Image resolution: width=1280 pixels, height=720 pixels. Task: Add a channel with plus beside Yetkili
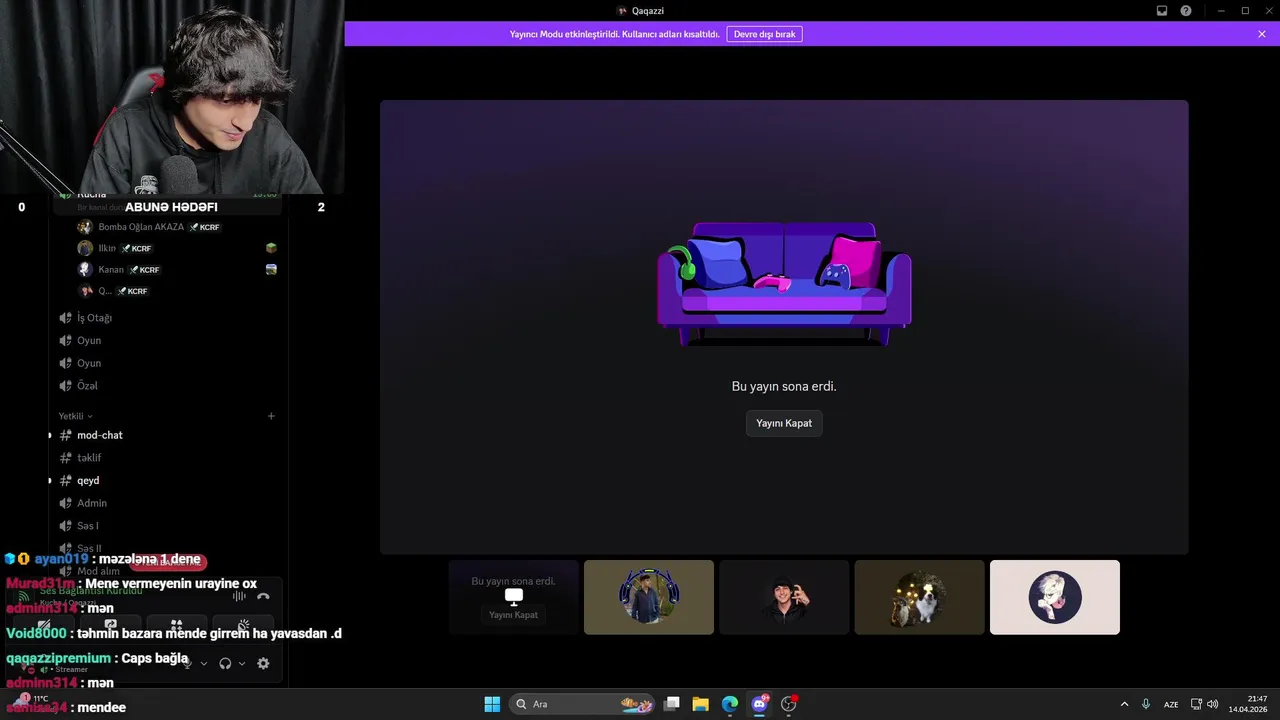pos(271,416)
